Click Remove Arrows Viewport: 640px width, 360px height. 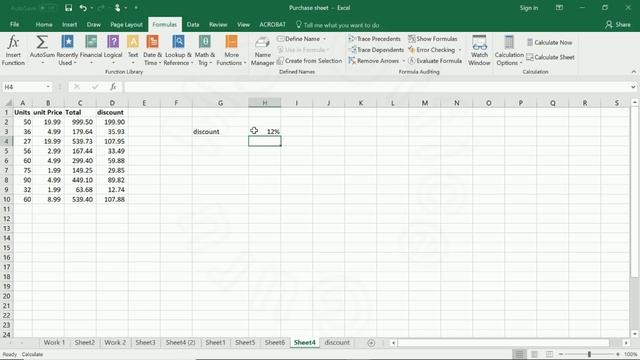tap(373, 61)
